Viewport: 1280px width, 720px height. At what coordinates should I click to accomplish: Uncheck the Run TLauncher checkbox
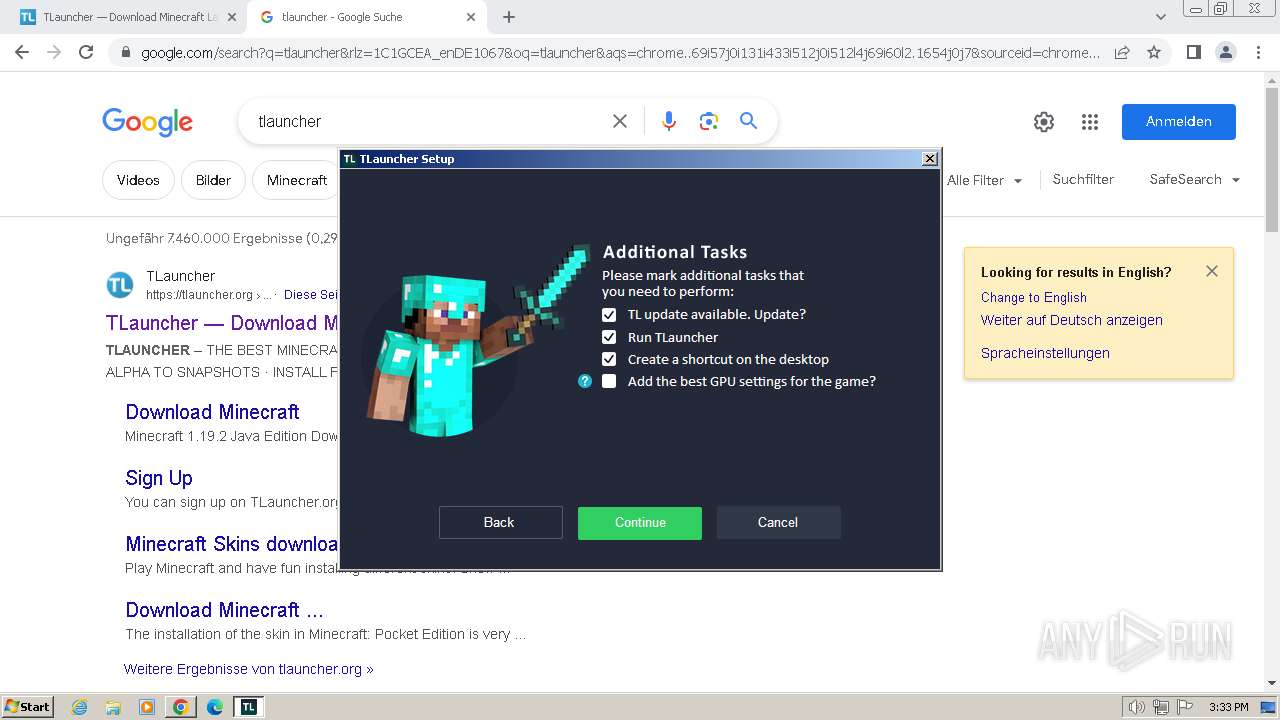[609, 337]
